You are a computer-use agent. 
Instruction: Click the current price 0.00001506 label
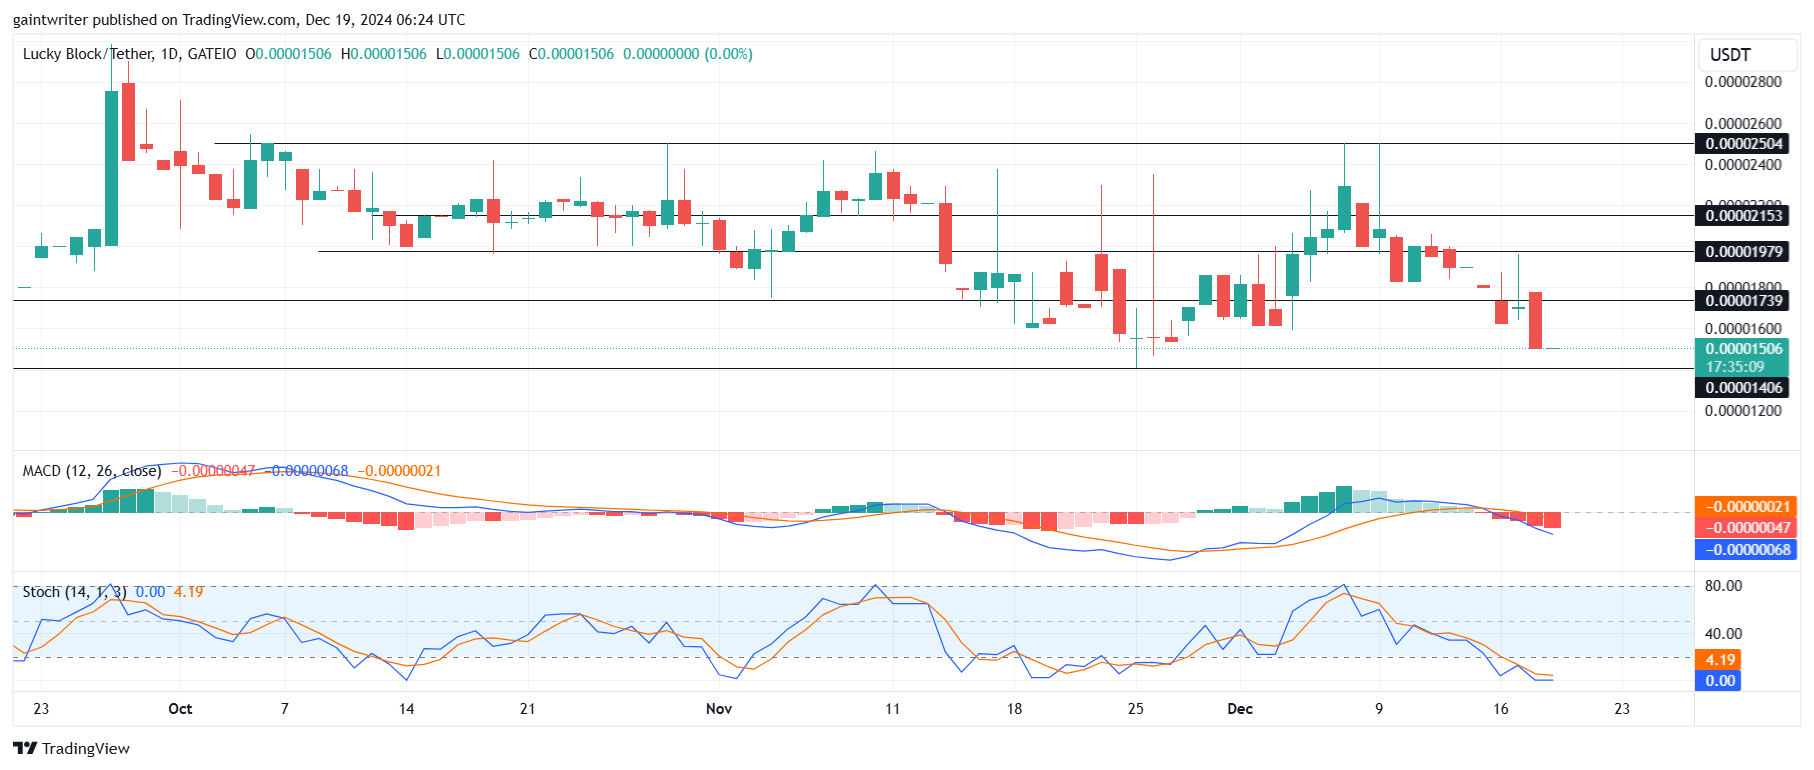pos(1744,349)
